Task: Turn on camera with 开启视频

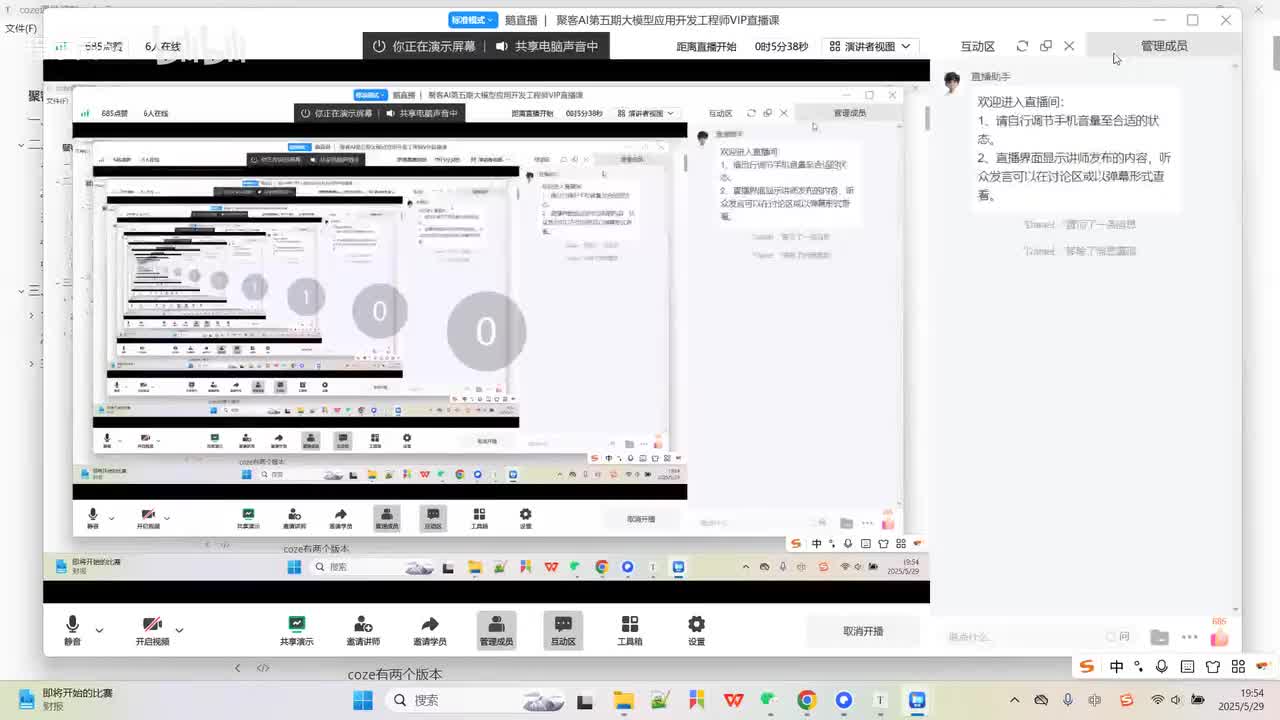Action: 152,631
